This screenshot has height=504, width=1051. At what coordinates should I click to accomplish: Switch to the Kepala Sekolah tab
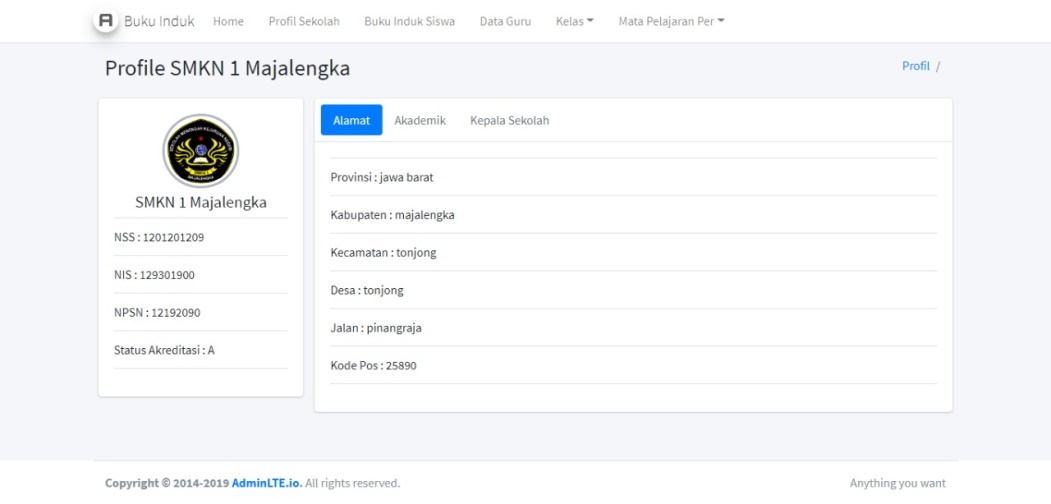coord(509,121)
